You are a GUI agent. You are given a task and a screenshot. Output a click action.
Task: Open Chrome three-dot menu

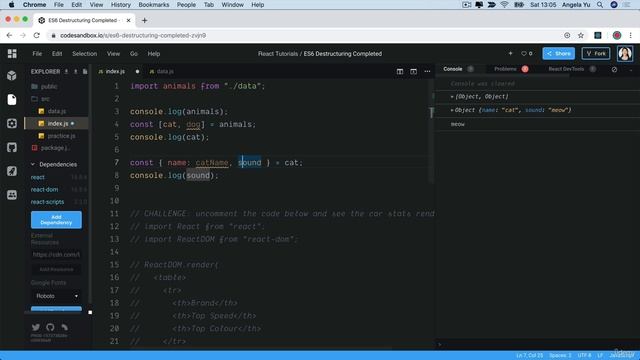(631, 36)
